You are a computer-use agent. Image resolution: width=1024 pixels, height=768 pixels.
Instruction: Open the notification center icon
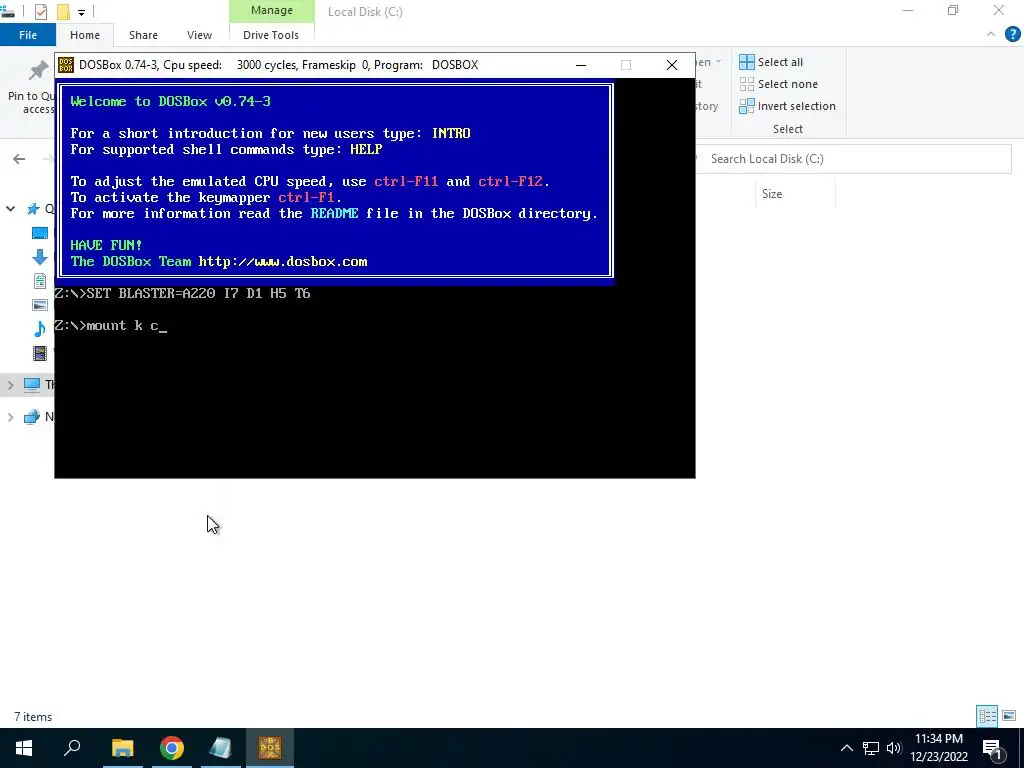(x=992, y=749)
